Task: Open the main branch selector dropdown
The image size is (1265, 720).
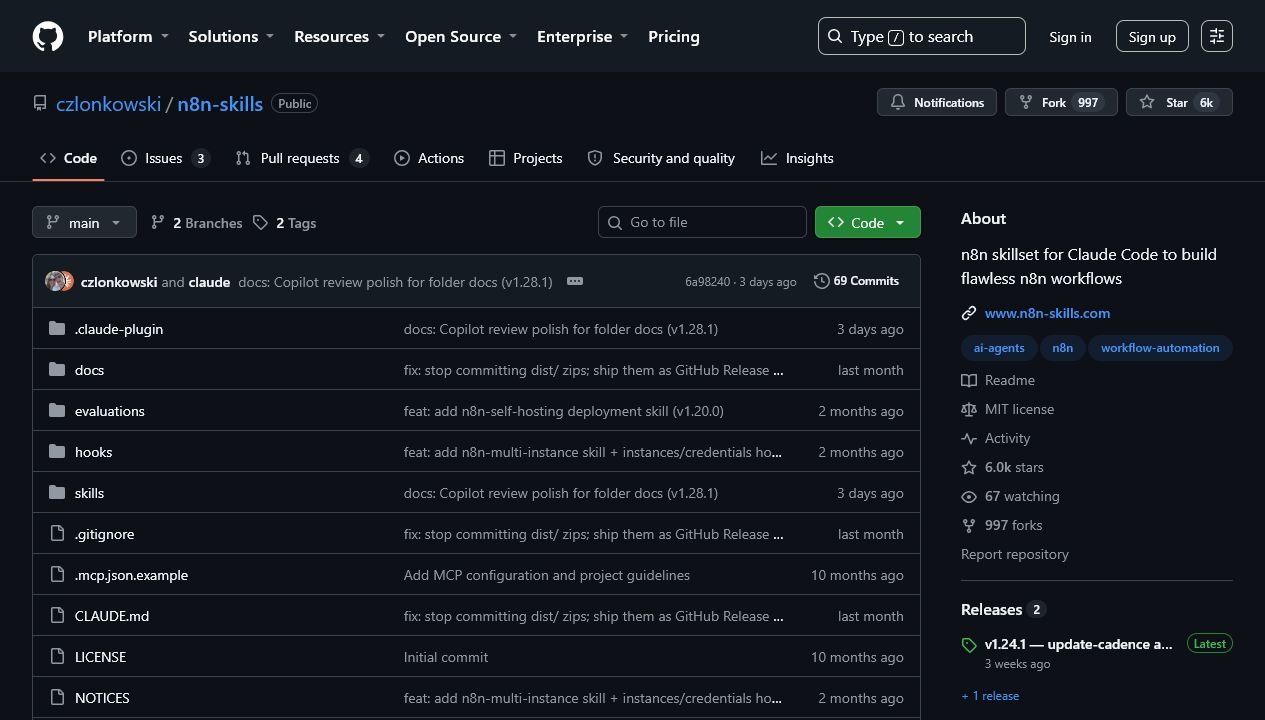Action: coord(84,222)
